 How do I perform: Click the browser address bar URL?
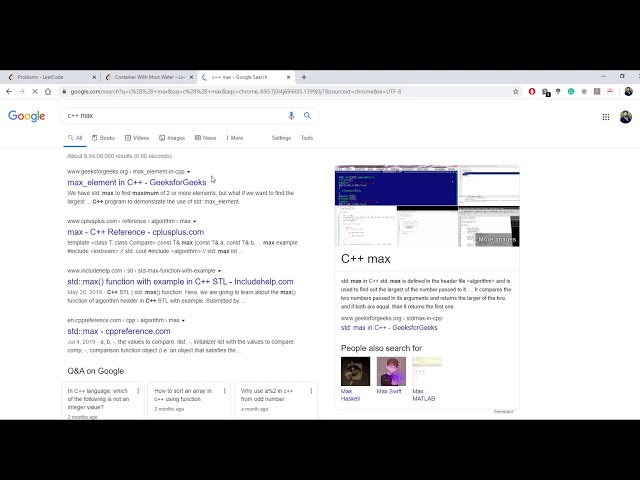[x=236, y=92]
